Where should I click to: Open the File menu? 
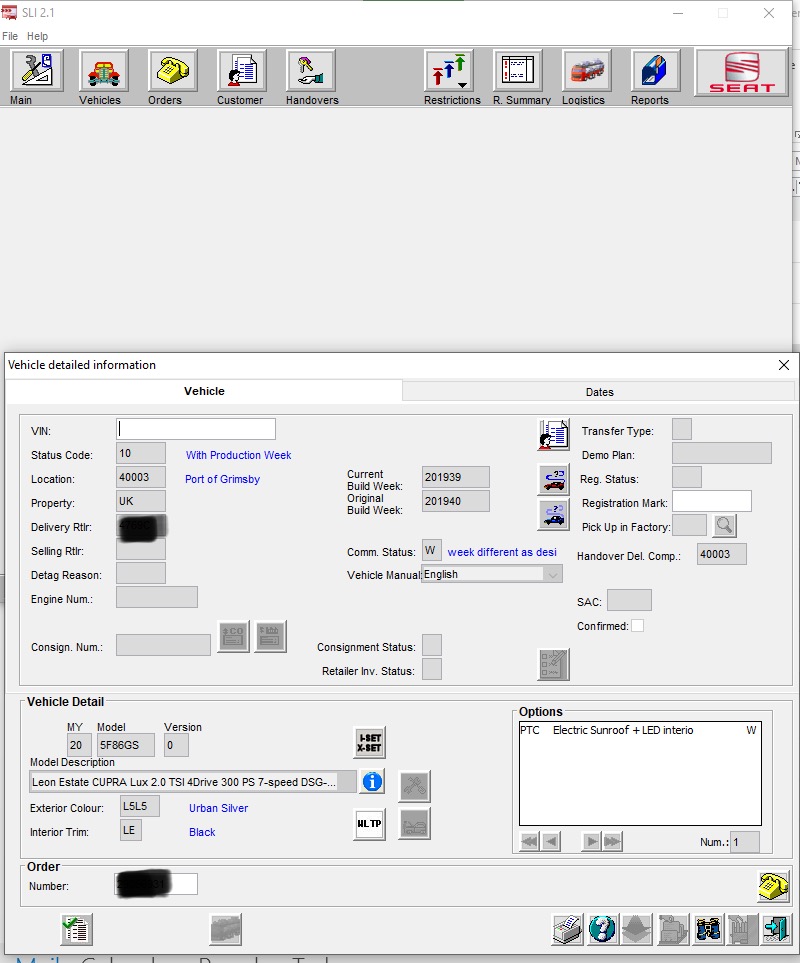(x=10, y=36)
